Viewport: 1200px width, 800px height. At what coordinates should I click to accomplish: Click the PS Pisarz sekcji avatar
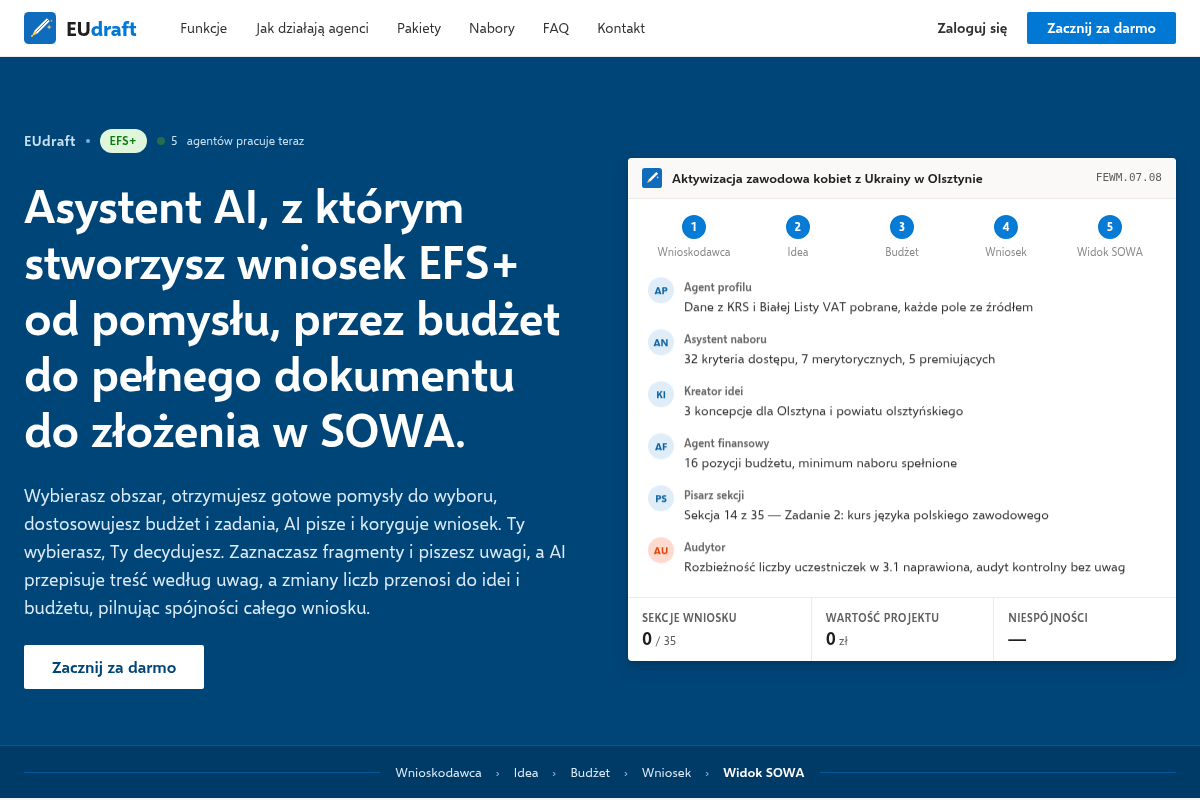click(x=661, y=499)
